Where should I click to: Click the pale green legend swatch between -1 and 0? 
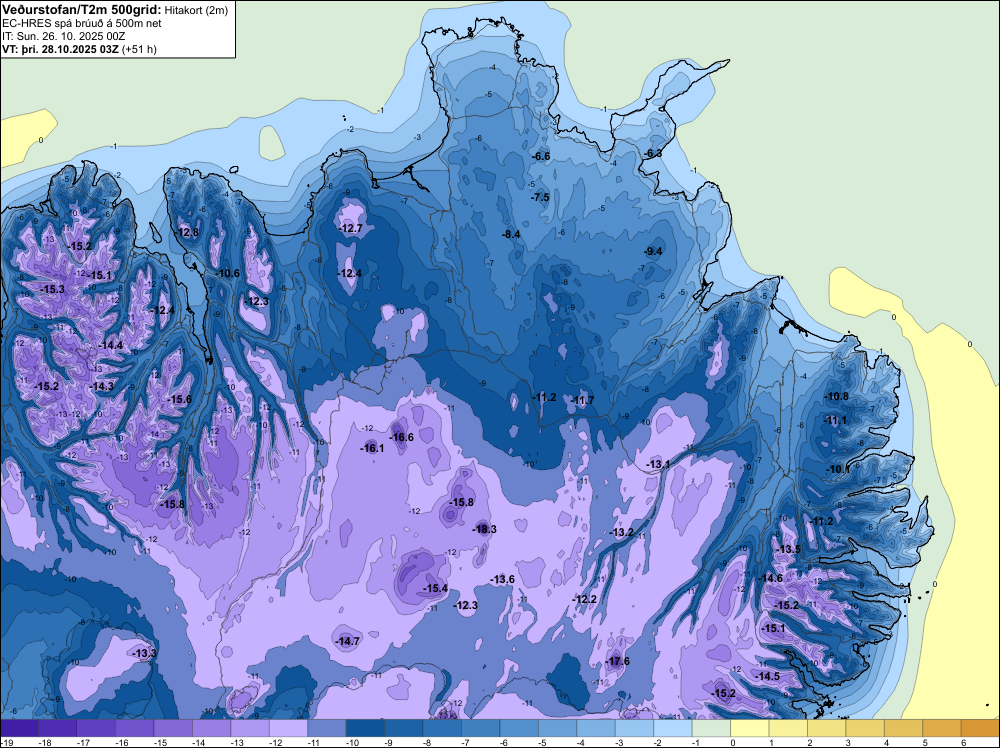711,728
